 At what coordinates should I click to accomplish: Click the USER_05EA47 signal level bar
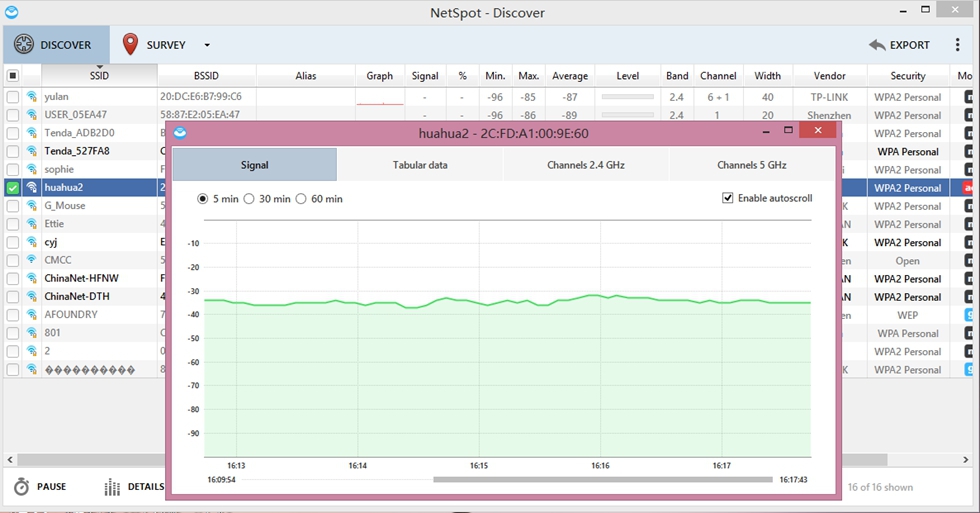point(628,115)
